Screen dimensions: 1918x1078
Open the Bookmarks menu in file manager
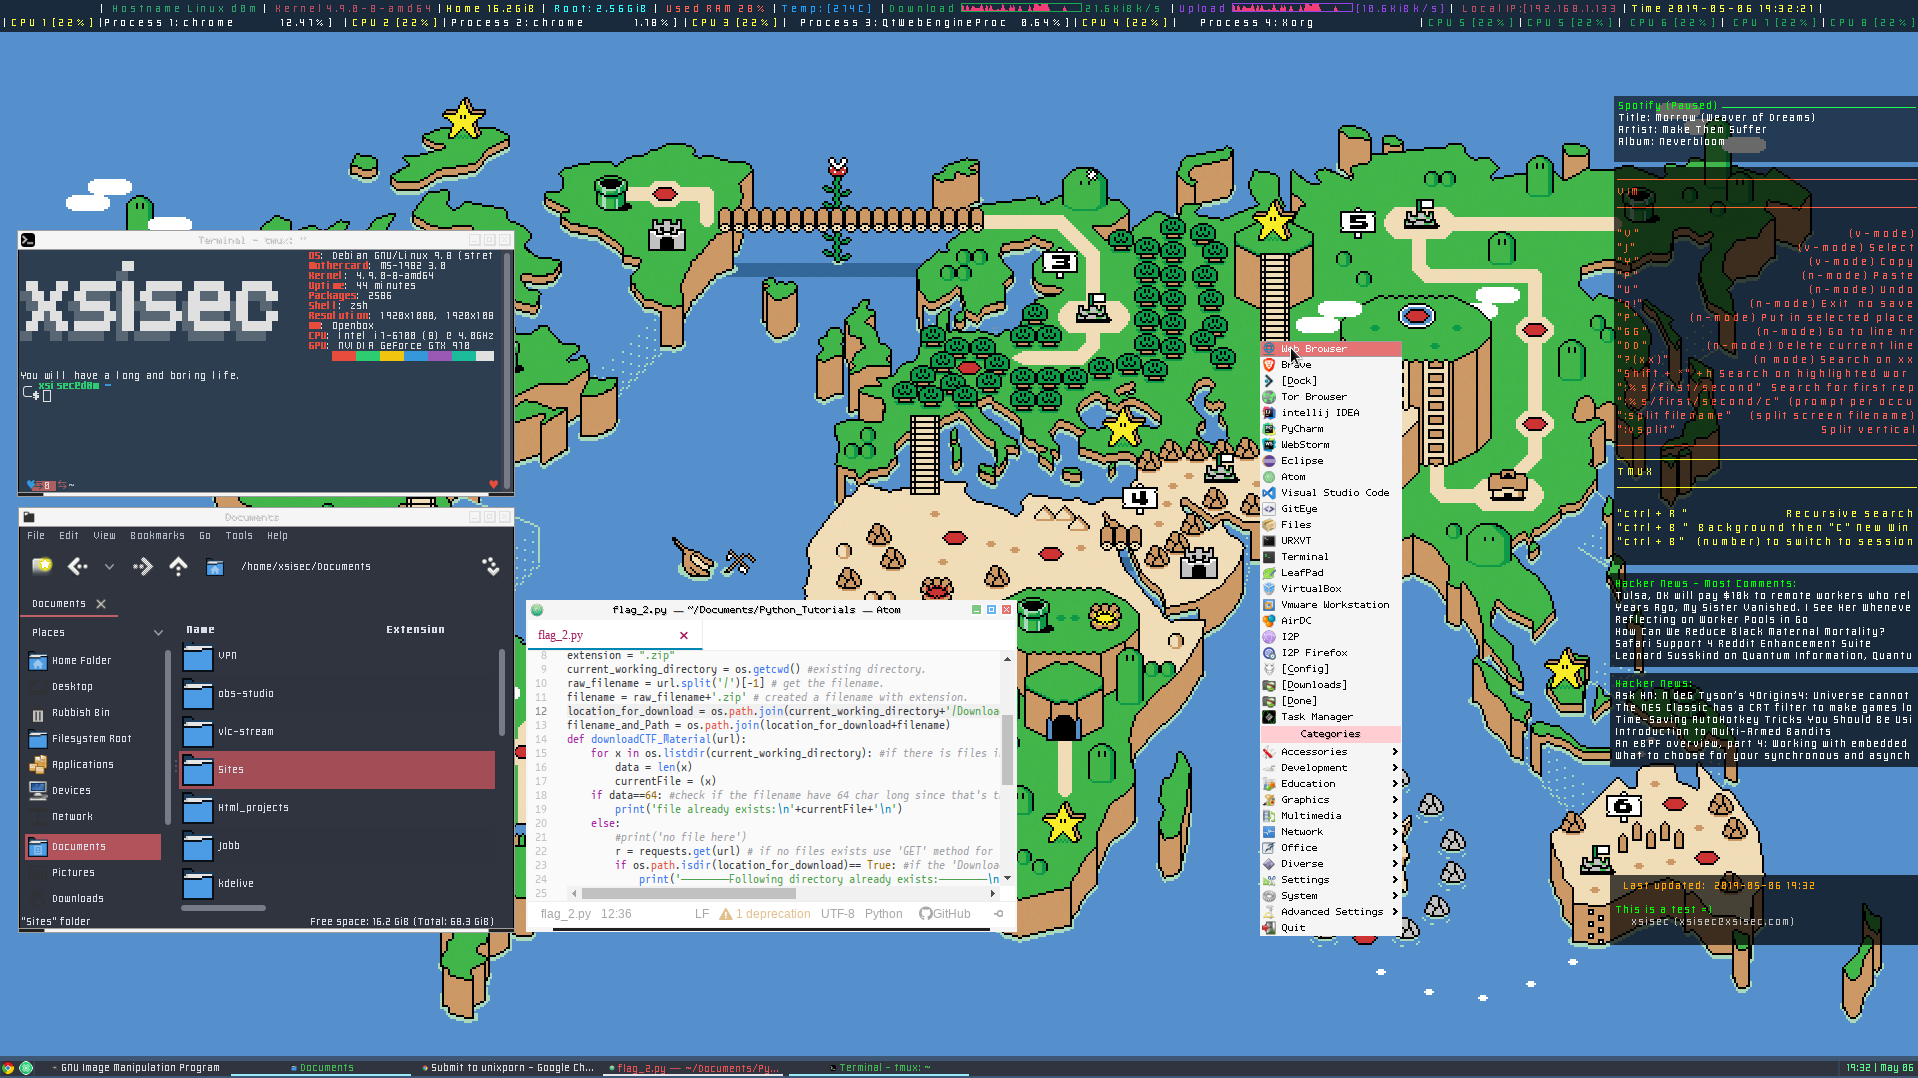pyautogui.click(x=157, y=536)
